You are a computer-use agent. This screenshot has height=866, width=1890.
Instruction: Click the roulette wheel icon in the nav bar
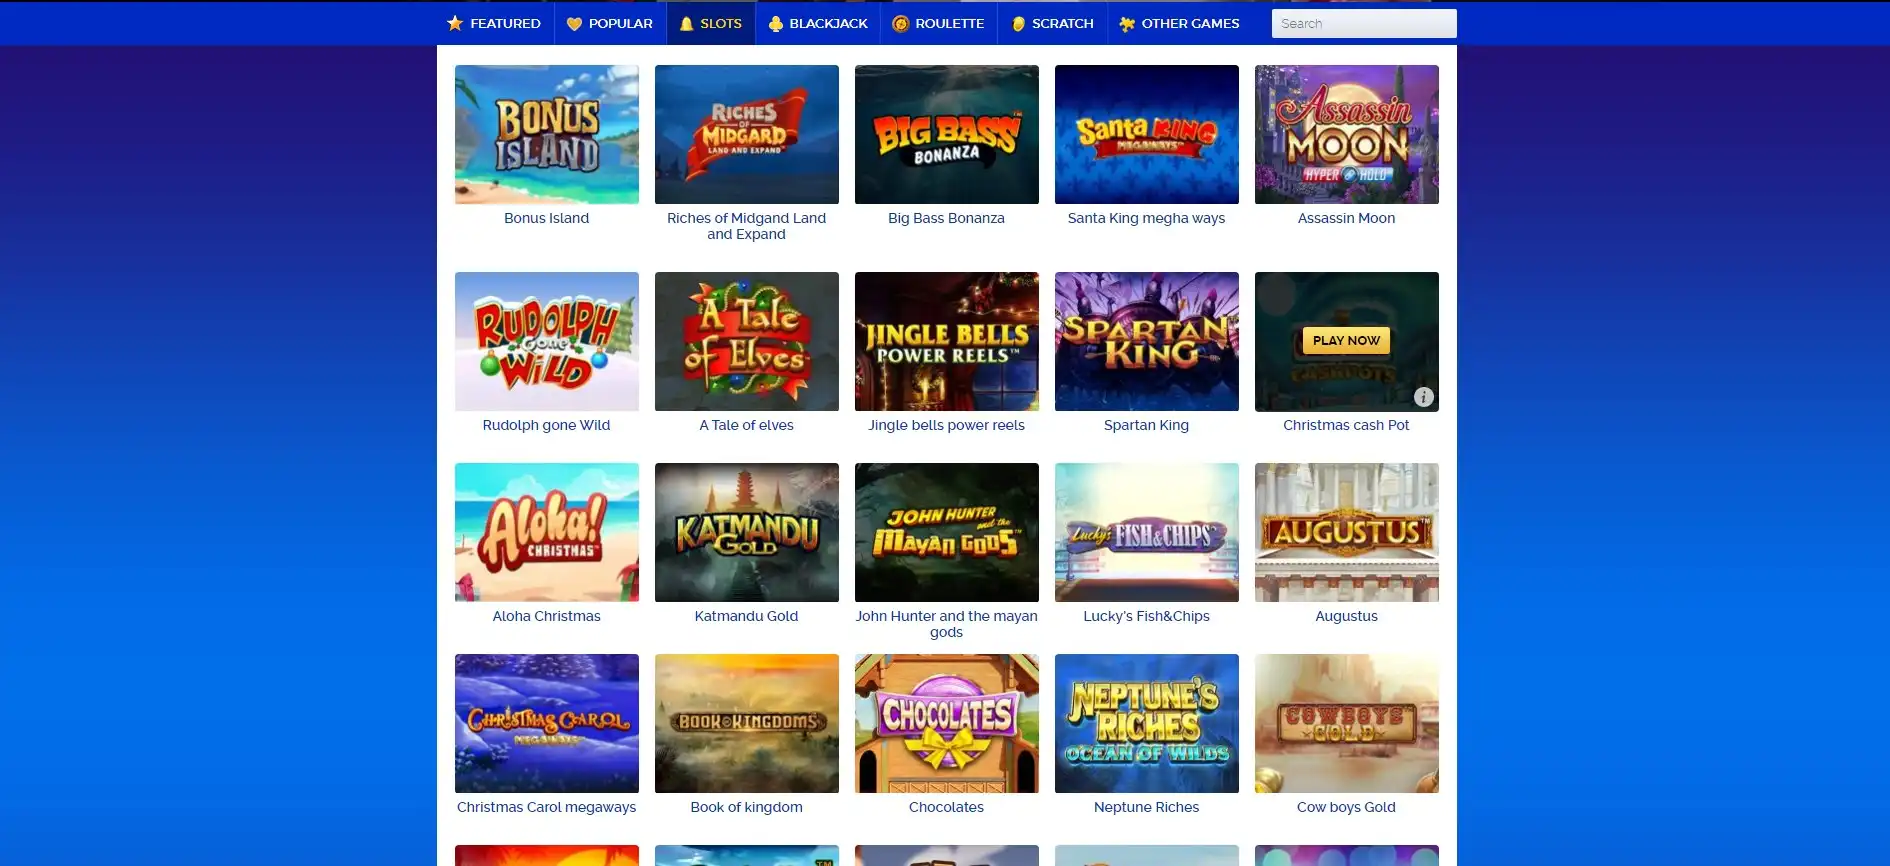pyautogui.click(x=900, y=24)
